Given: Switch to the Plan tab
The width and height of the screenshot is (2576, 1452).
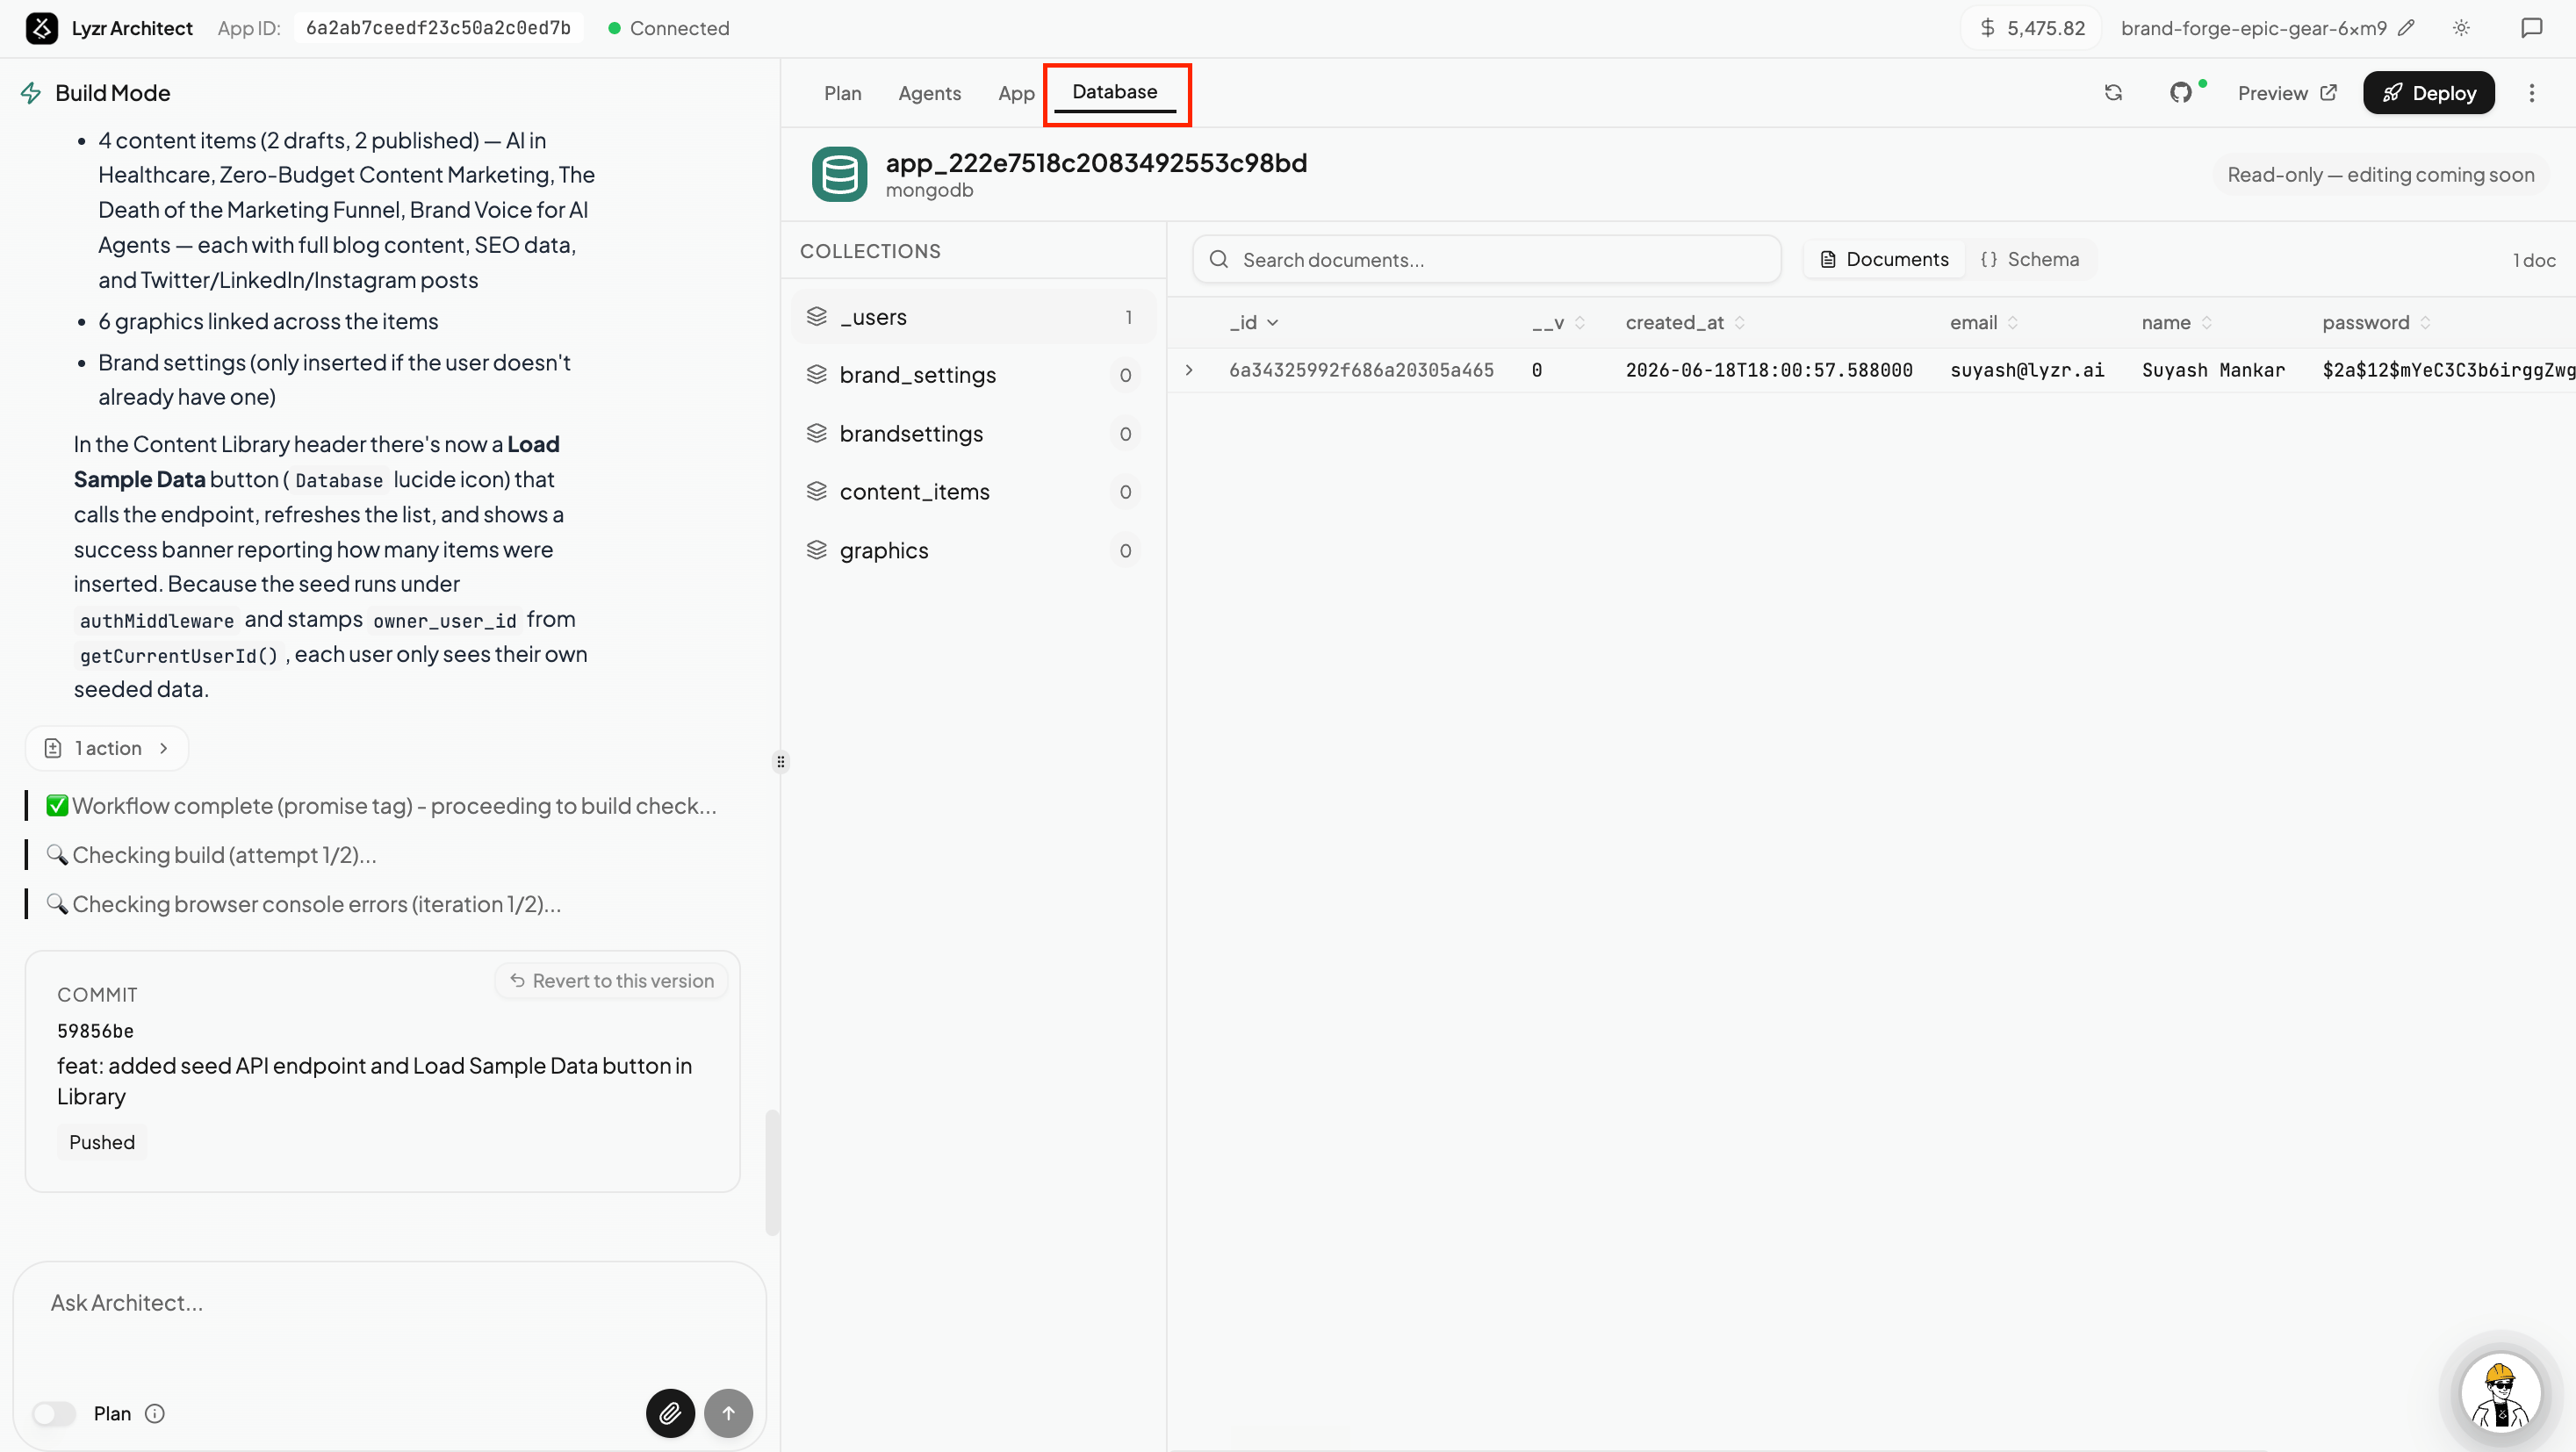Looking at the screenshot, I should (842, 93).
